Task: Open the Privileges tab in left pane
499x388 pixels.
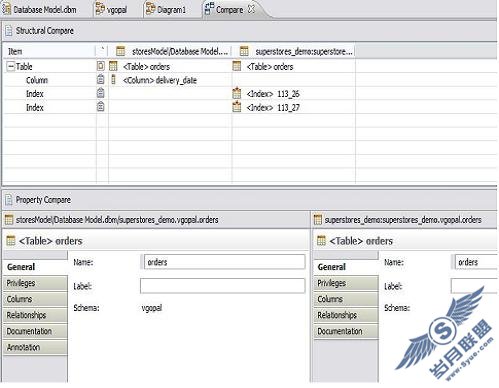Action: tap(35, 283)
